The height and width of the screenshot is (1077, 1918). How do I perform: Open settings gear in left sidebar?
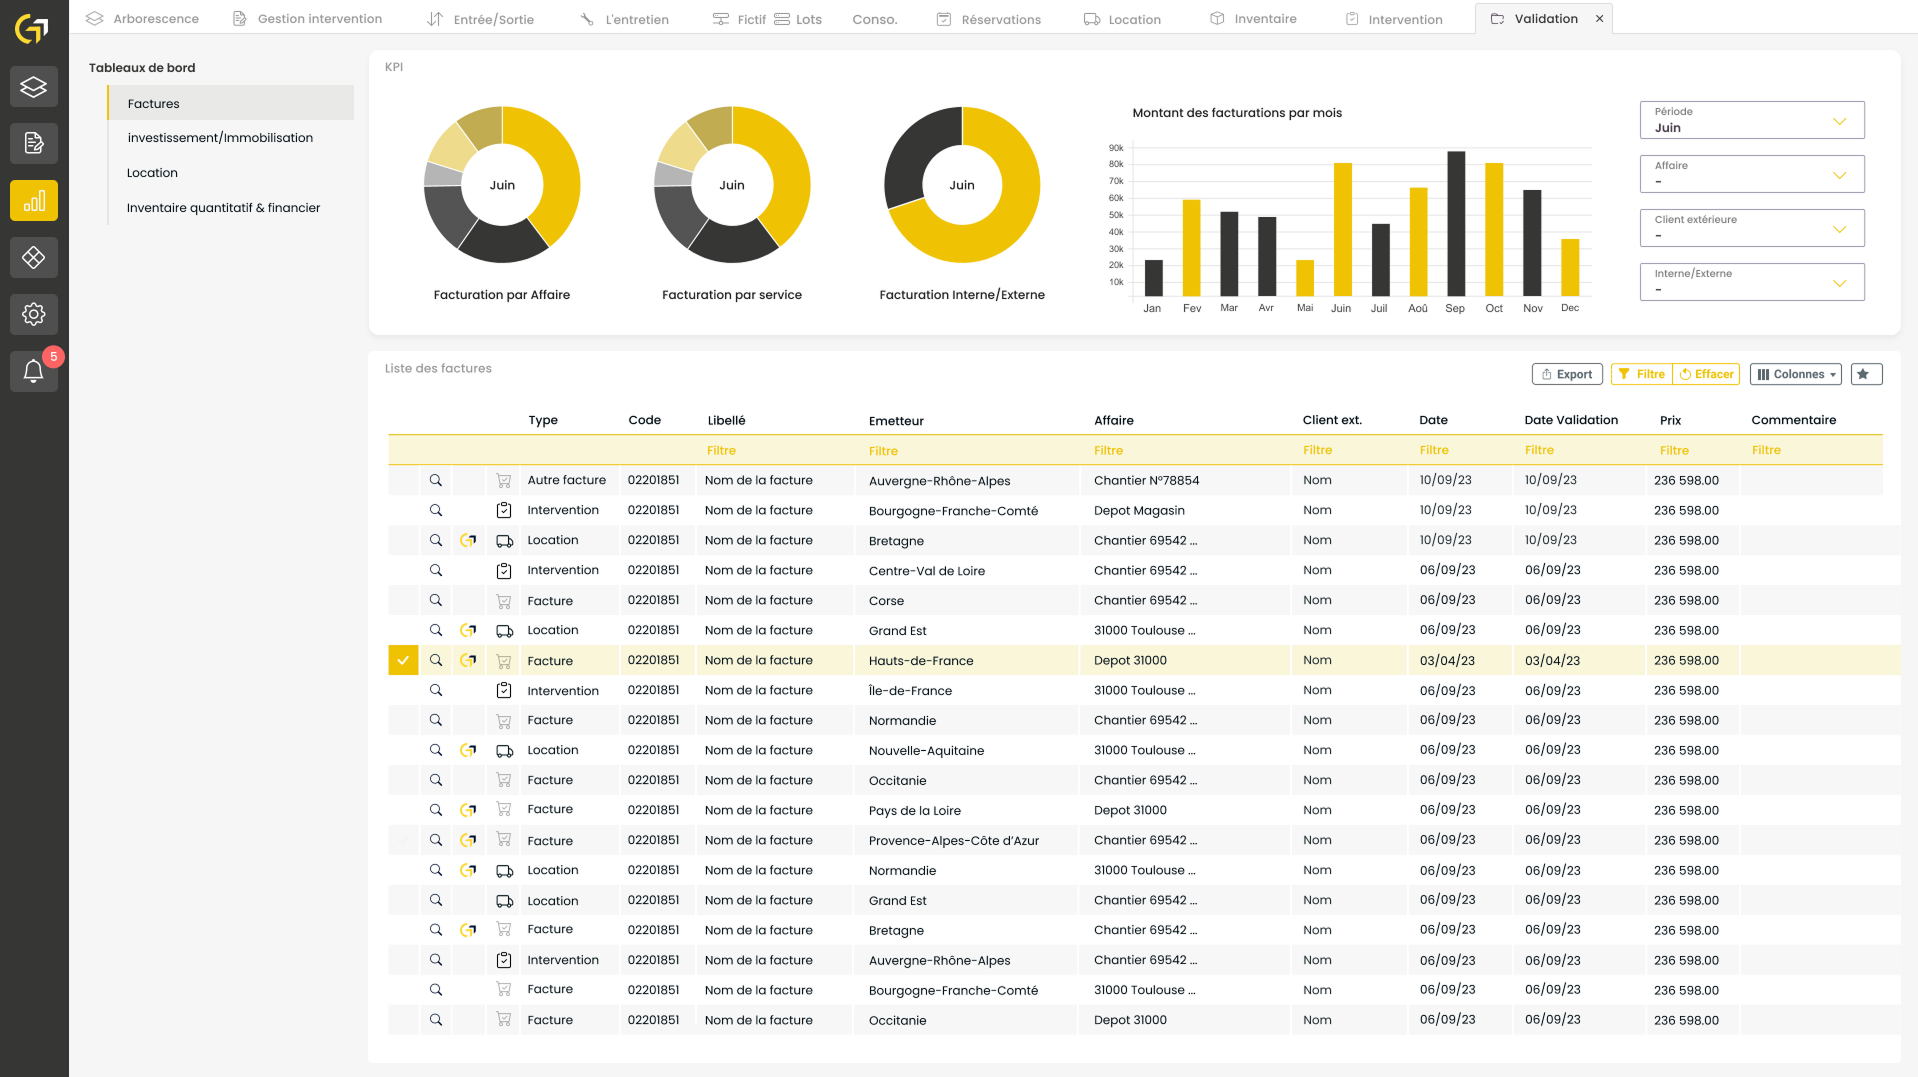click(x=33, y=315)
